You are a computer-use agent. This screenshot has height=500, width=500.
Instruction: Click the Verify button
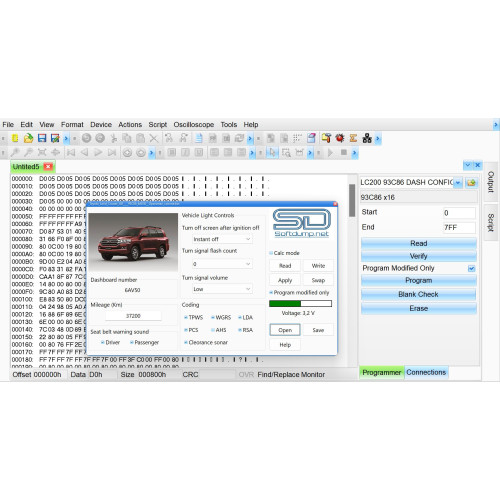[419, 256]
